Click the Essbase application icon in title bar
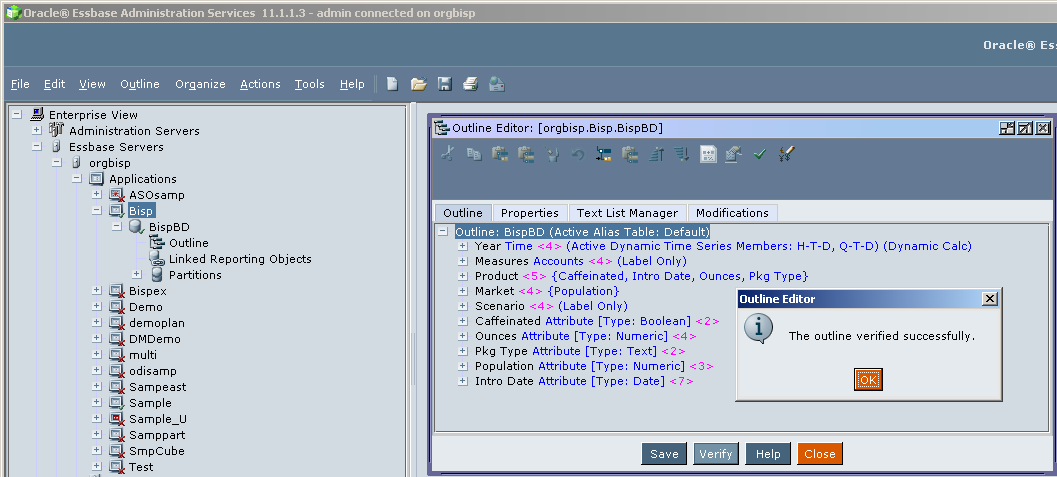Image resolution: width=1057 pixels, height=477 pixels. point(12,12)
